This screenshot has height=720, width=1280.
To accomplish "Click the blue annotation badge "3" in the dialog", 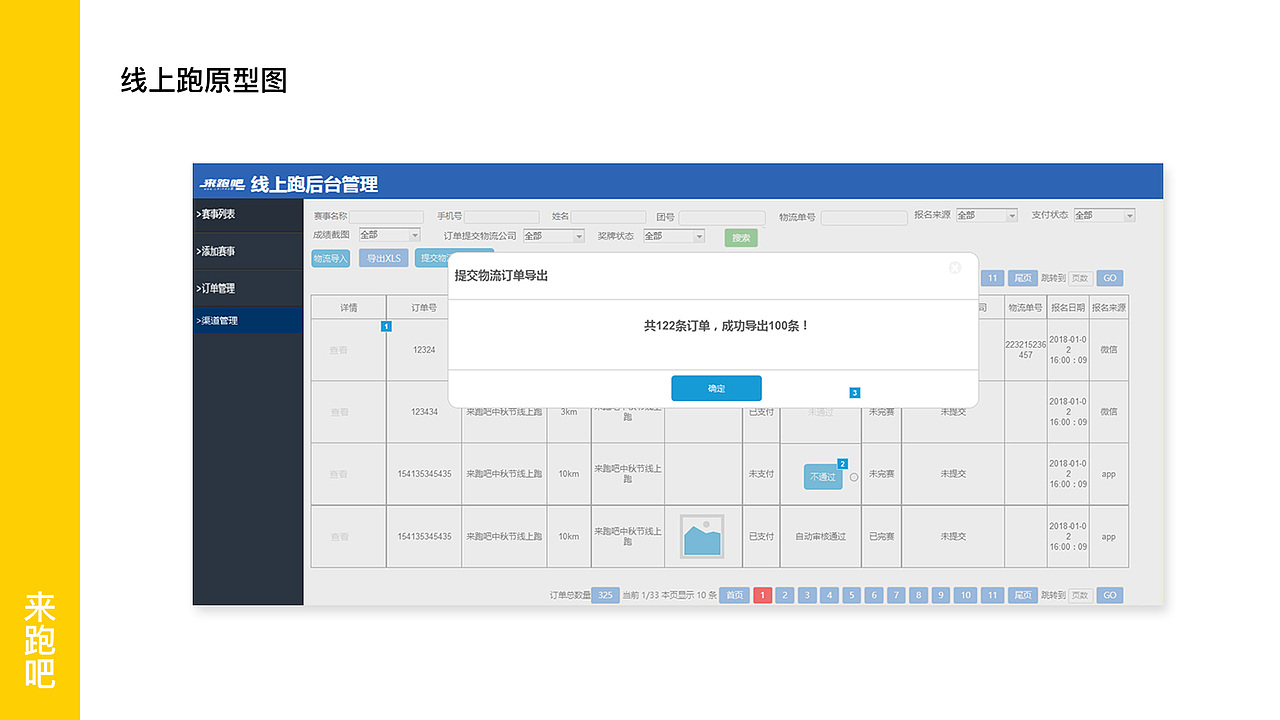I will [854, 393].
